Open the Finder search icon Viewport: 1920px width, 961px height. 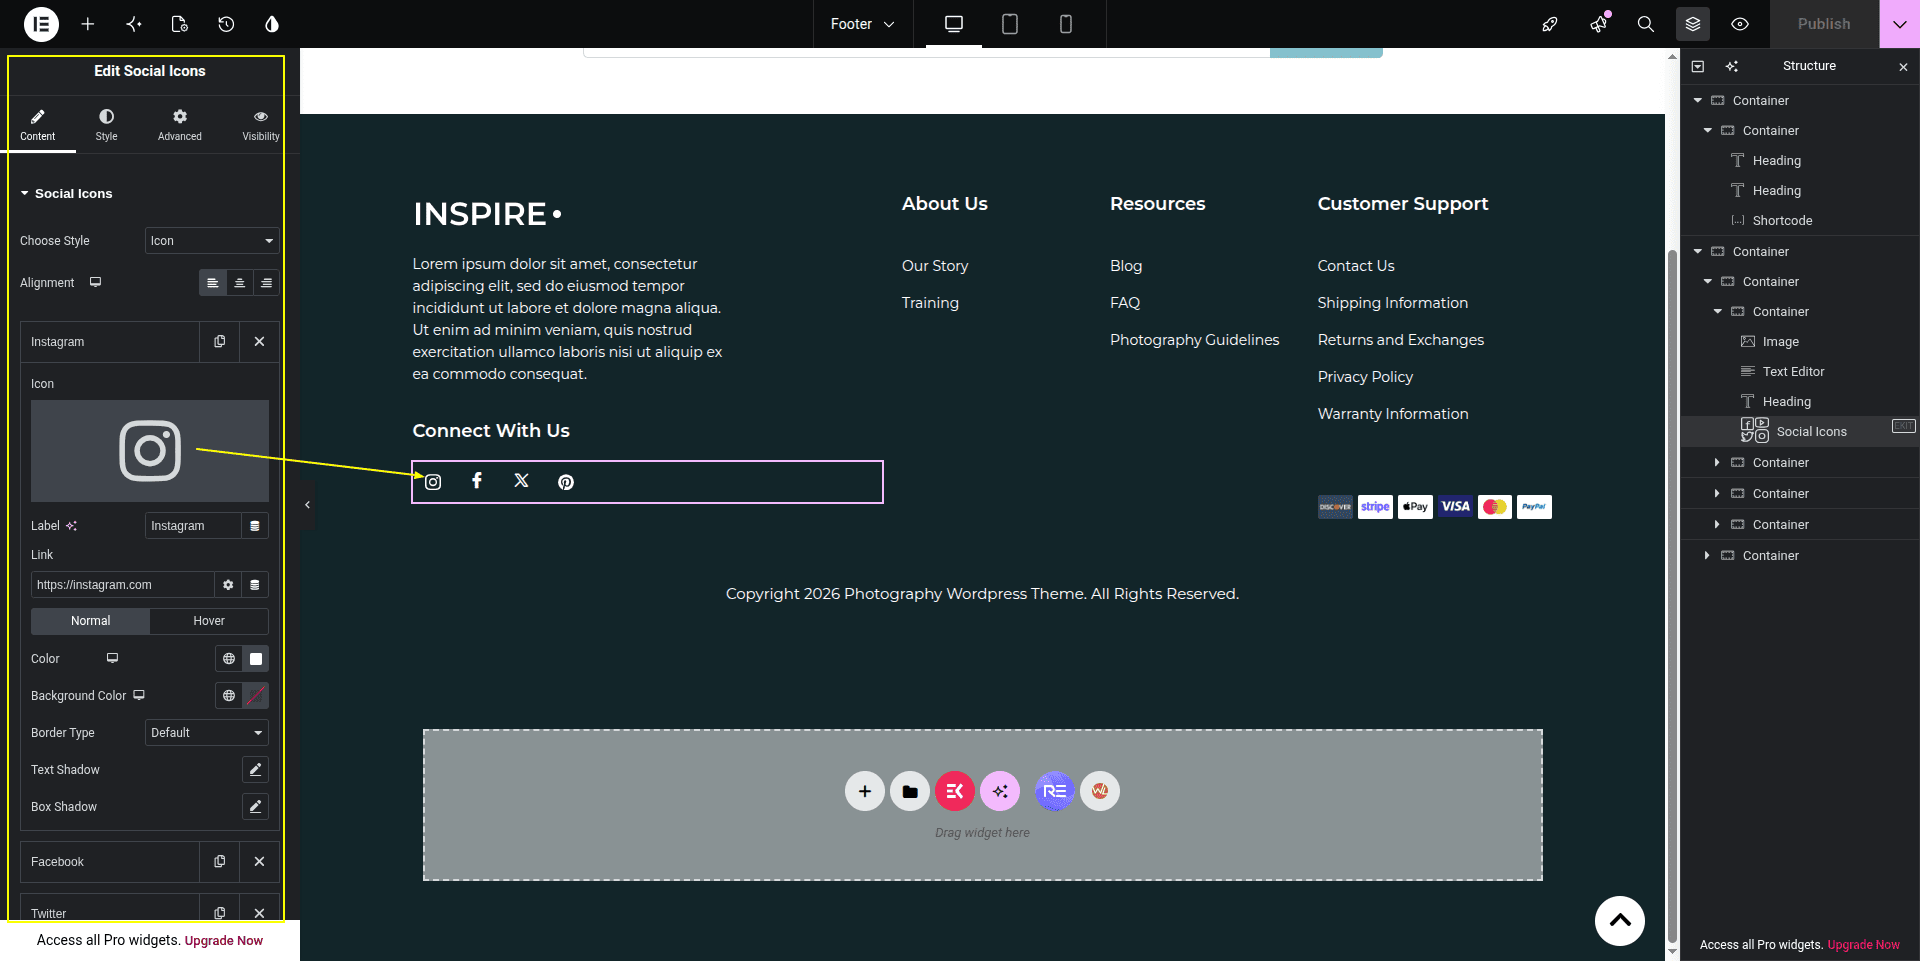tap(1645, 24)
